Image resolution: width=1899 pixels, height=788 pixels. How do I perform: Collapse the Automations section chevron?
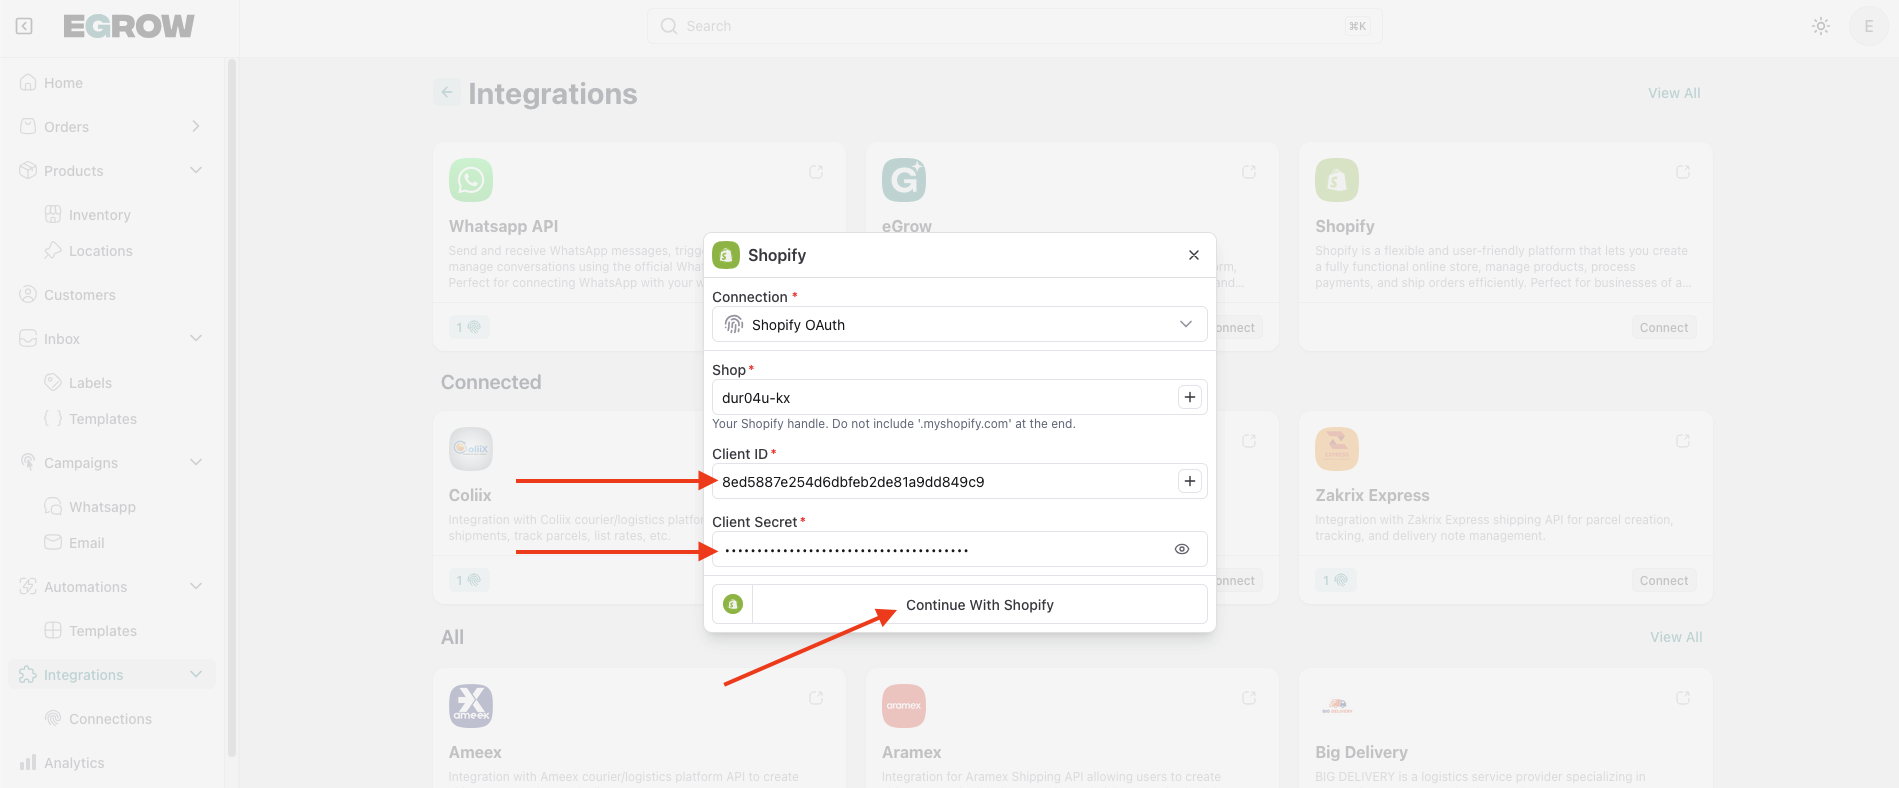click(x=196, y=587)
